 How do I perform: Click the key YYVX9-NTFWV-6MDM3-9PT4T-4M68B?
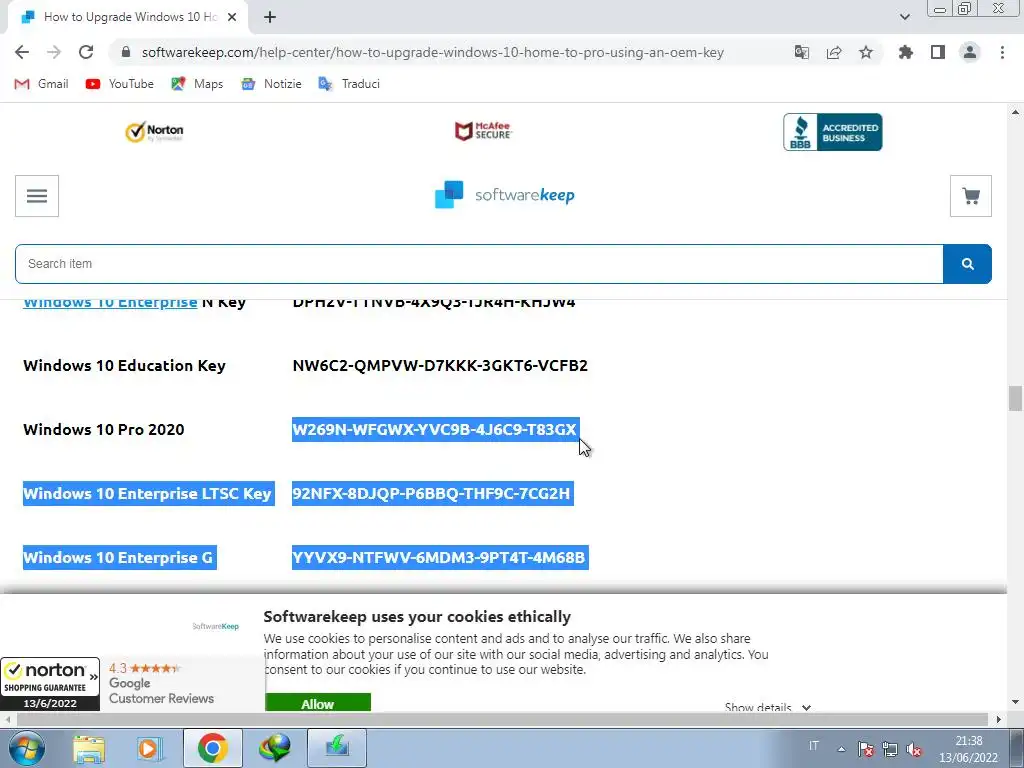click(x=440, y=558)
